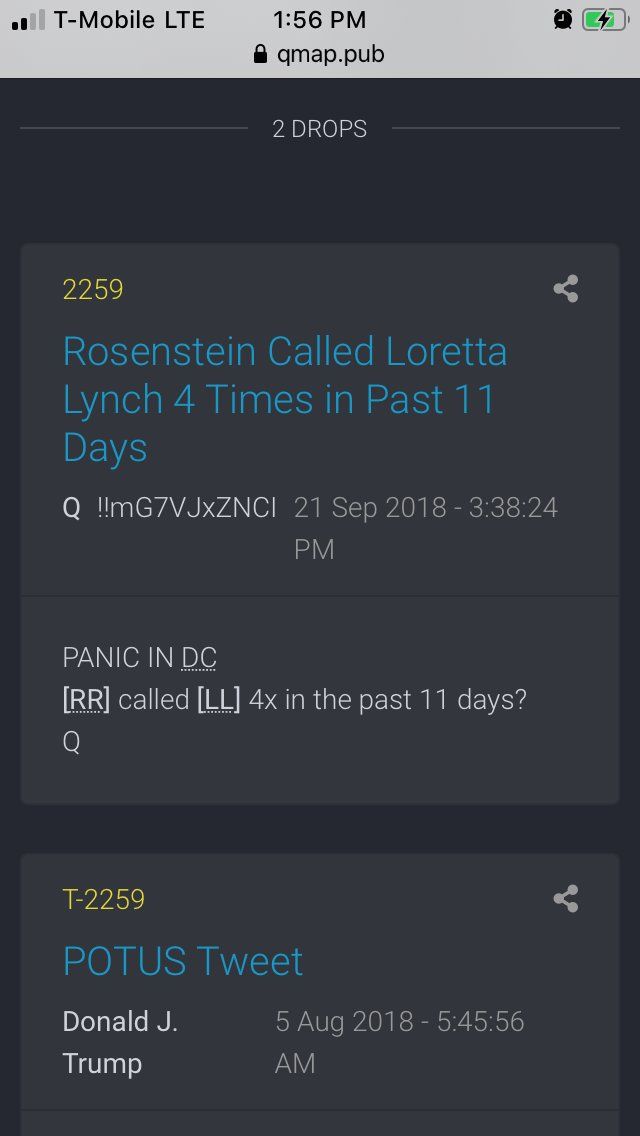The height and width of the screenshot is (1136, 640).
Task: Tap the 5 Aug 2018 timestamp
Action: click(x=399, y=1043)
